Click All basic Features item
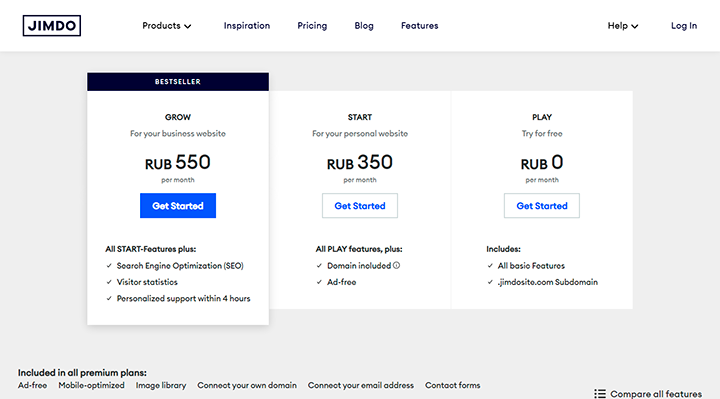720x399 pixels. click(531, 266)
